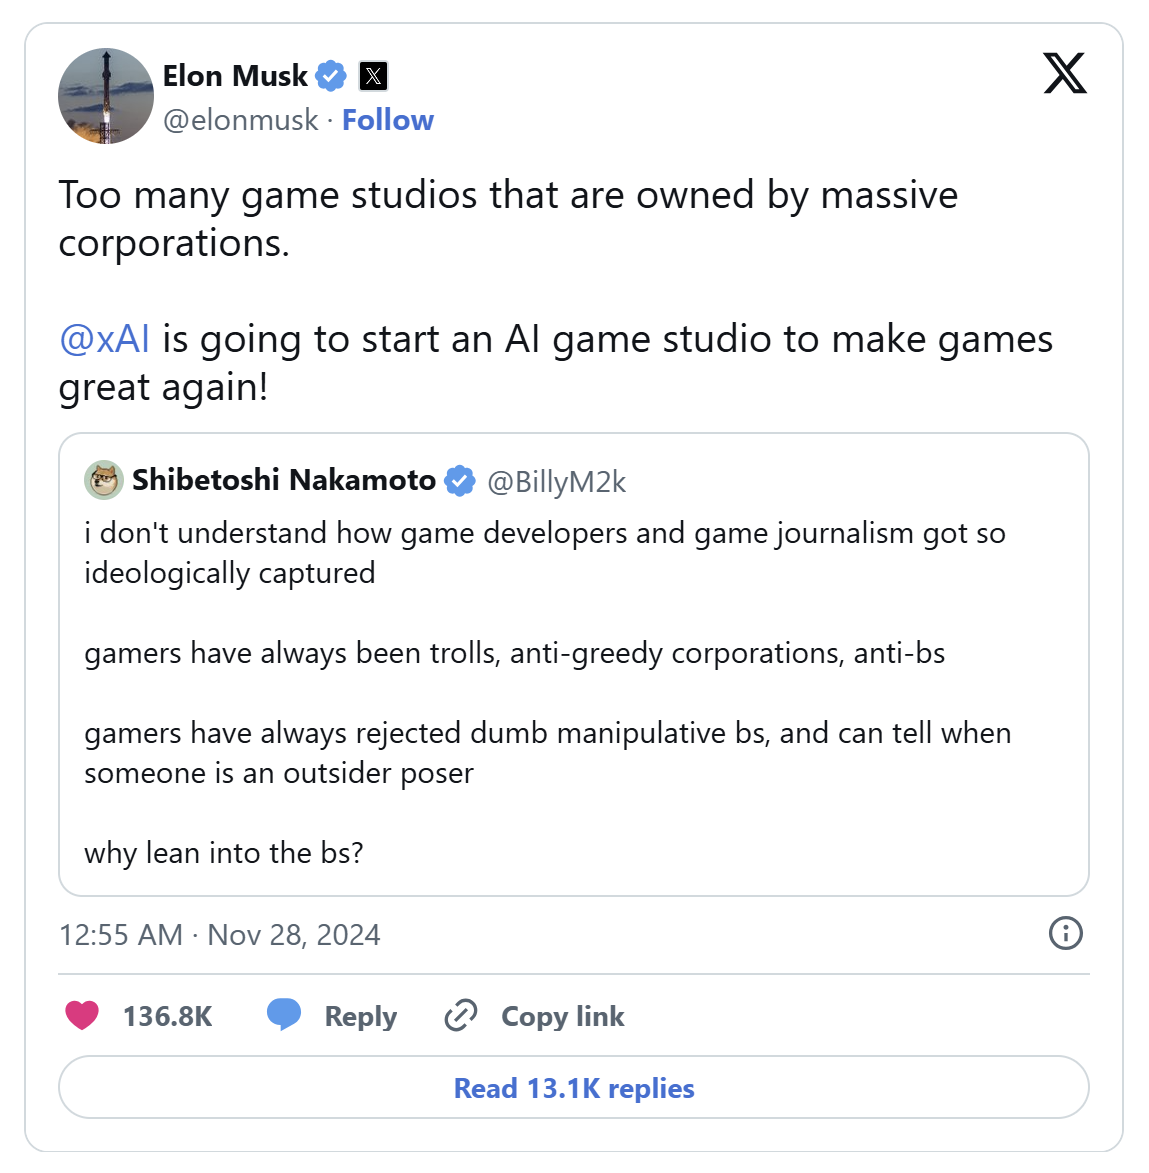Open the @BillyM2k handle
Image resolution: width=1149 pixels, height=1173 pixels.
(x=555, y=480)
